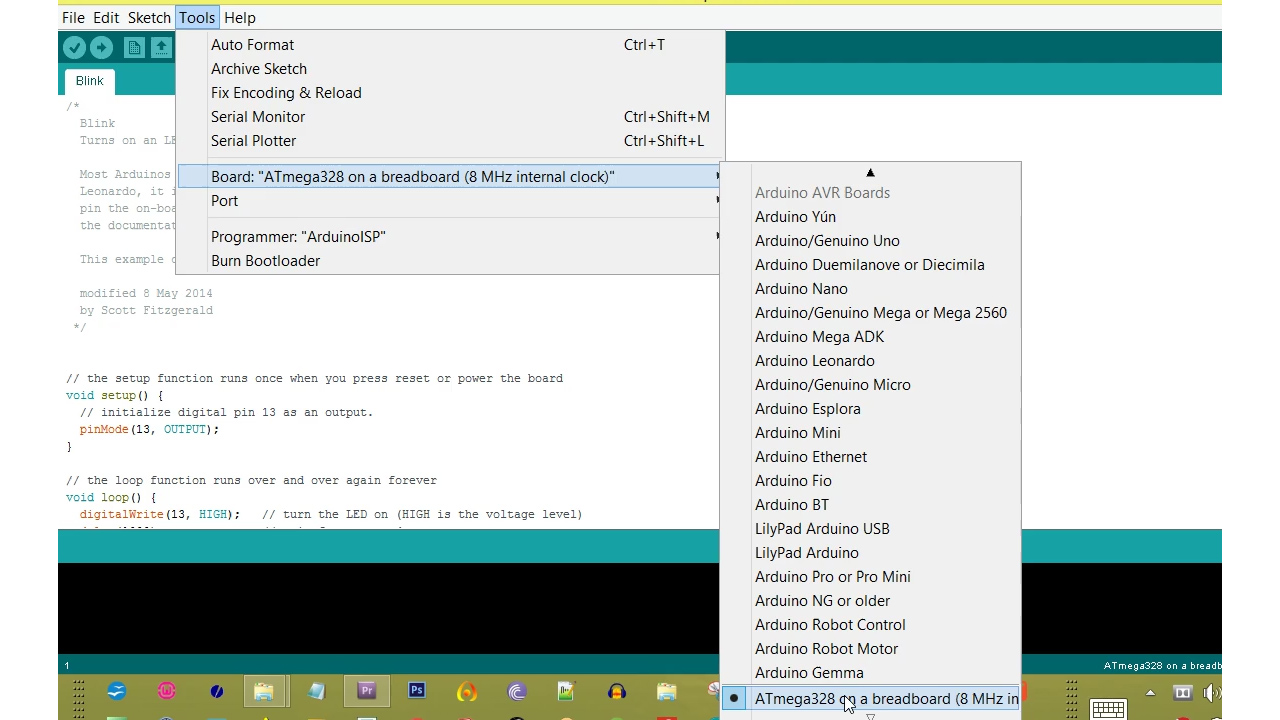Select Arduino NG or older
The height and width of the screenshot is (720, 1280).
click(x=870, y=601)
